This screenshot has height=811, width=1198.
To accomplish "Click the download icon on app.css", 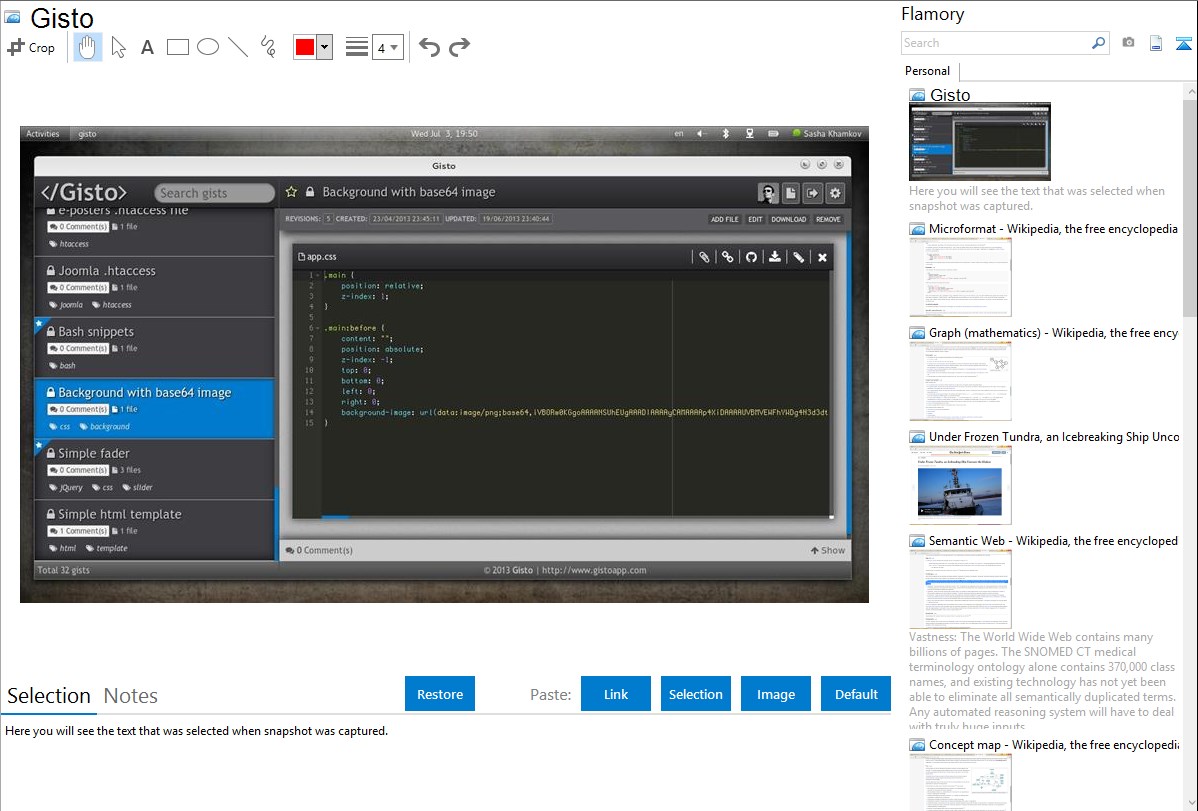I will point(775,257).
